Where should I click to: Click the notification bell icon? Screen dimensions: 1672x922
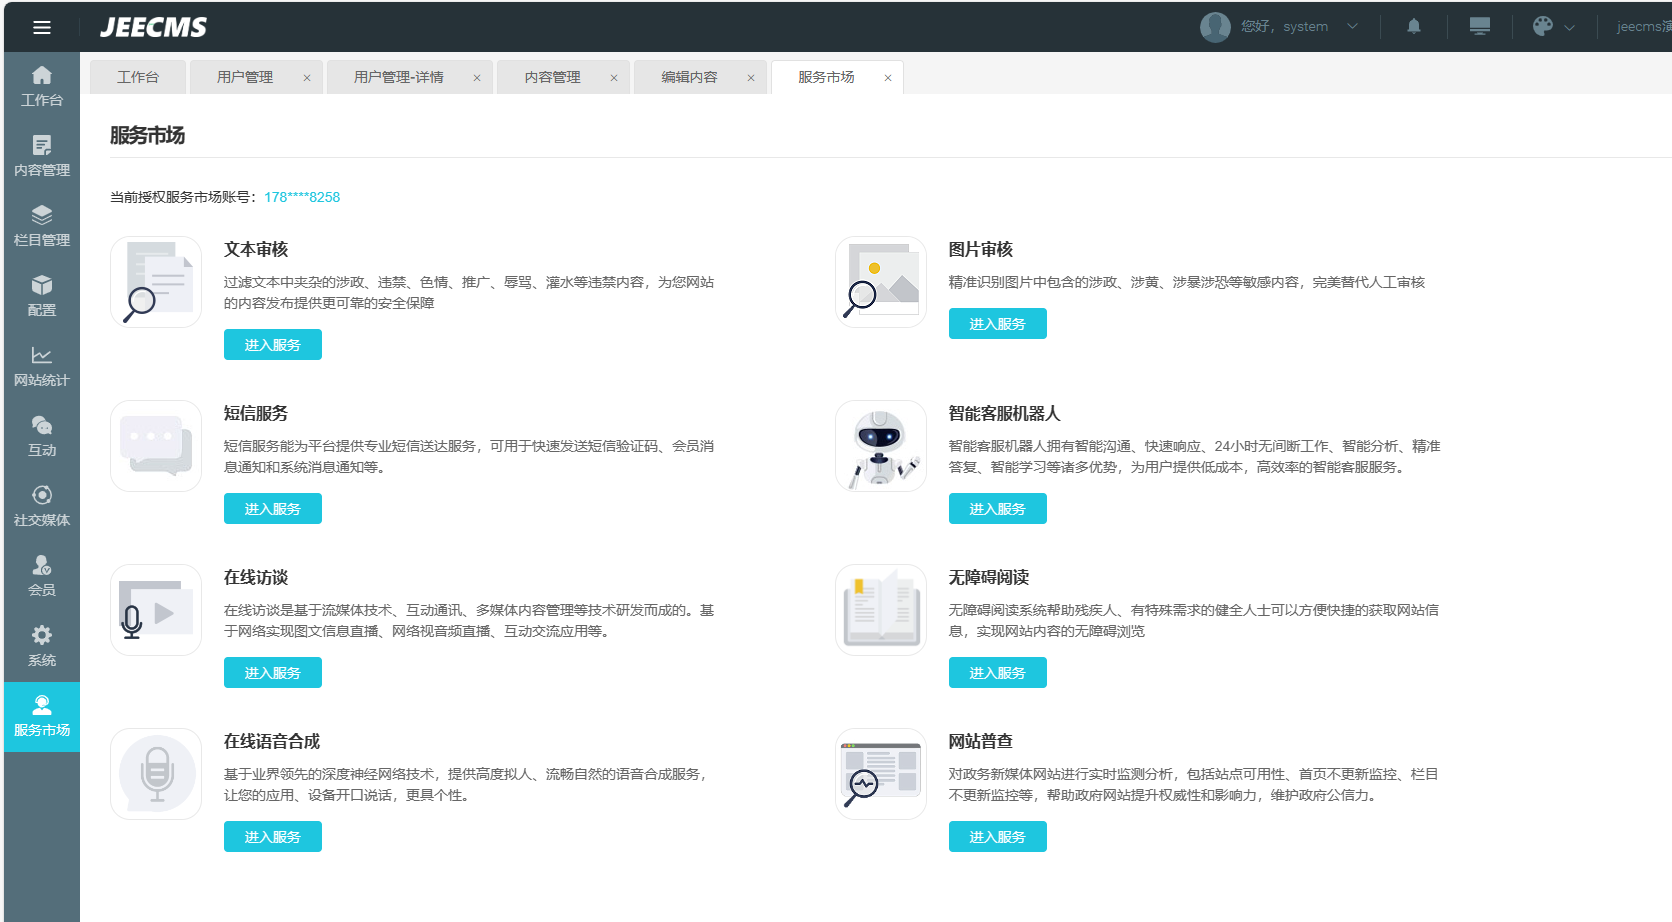(1414, 27)
